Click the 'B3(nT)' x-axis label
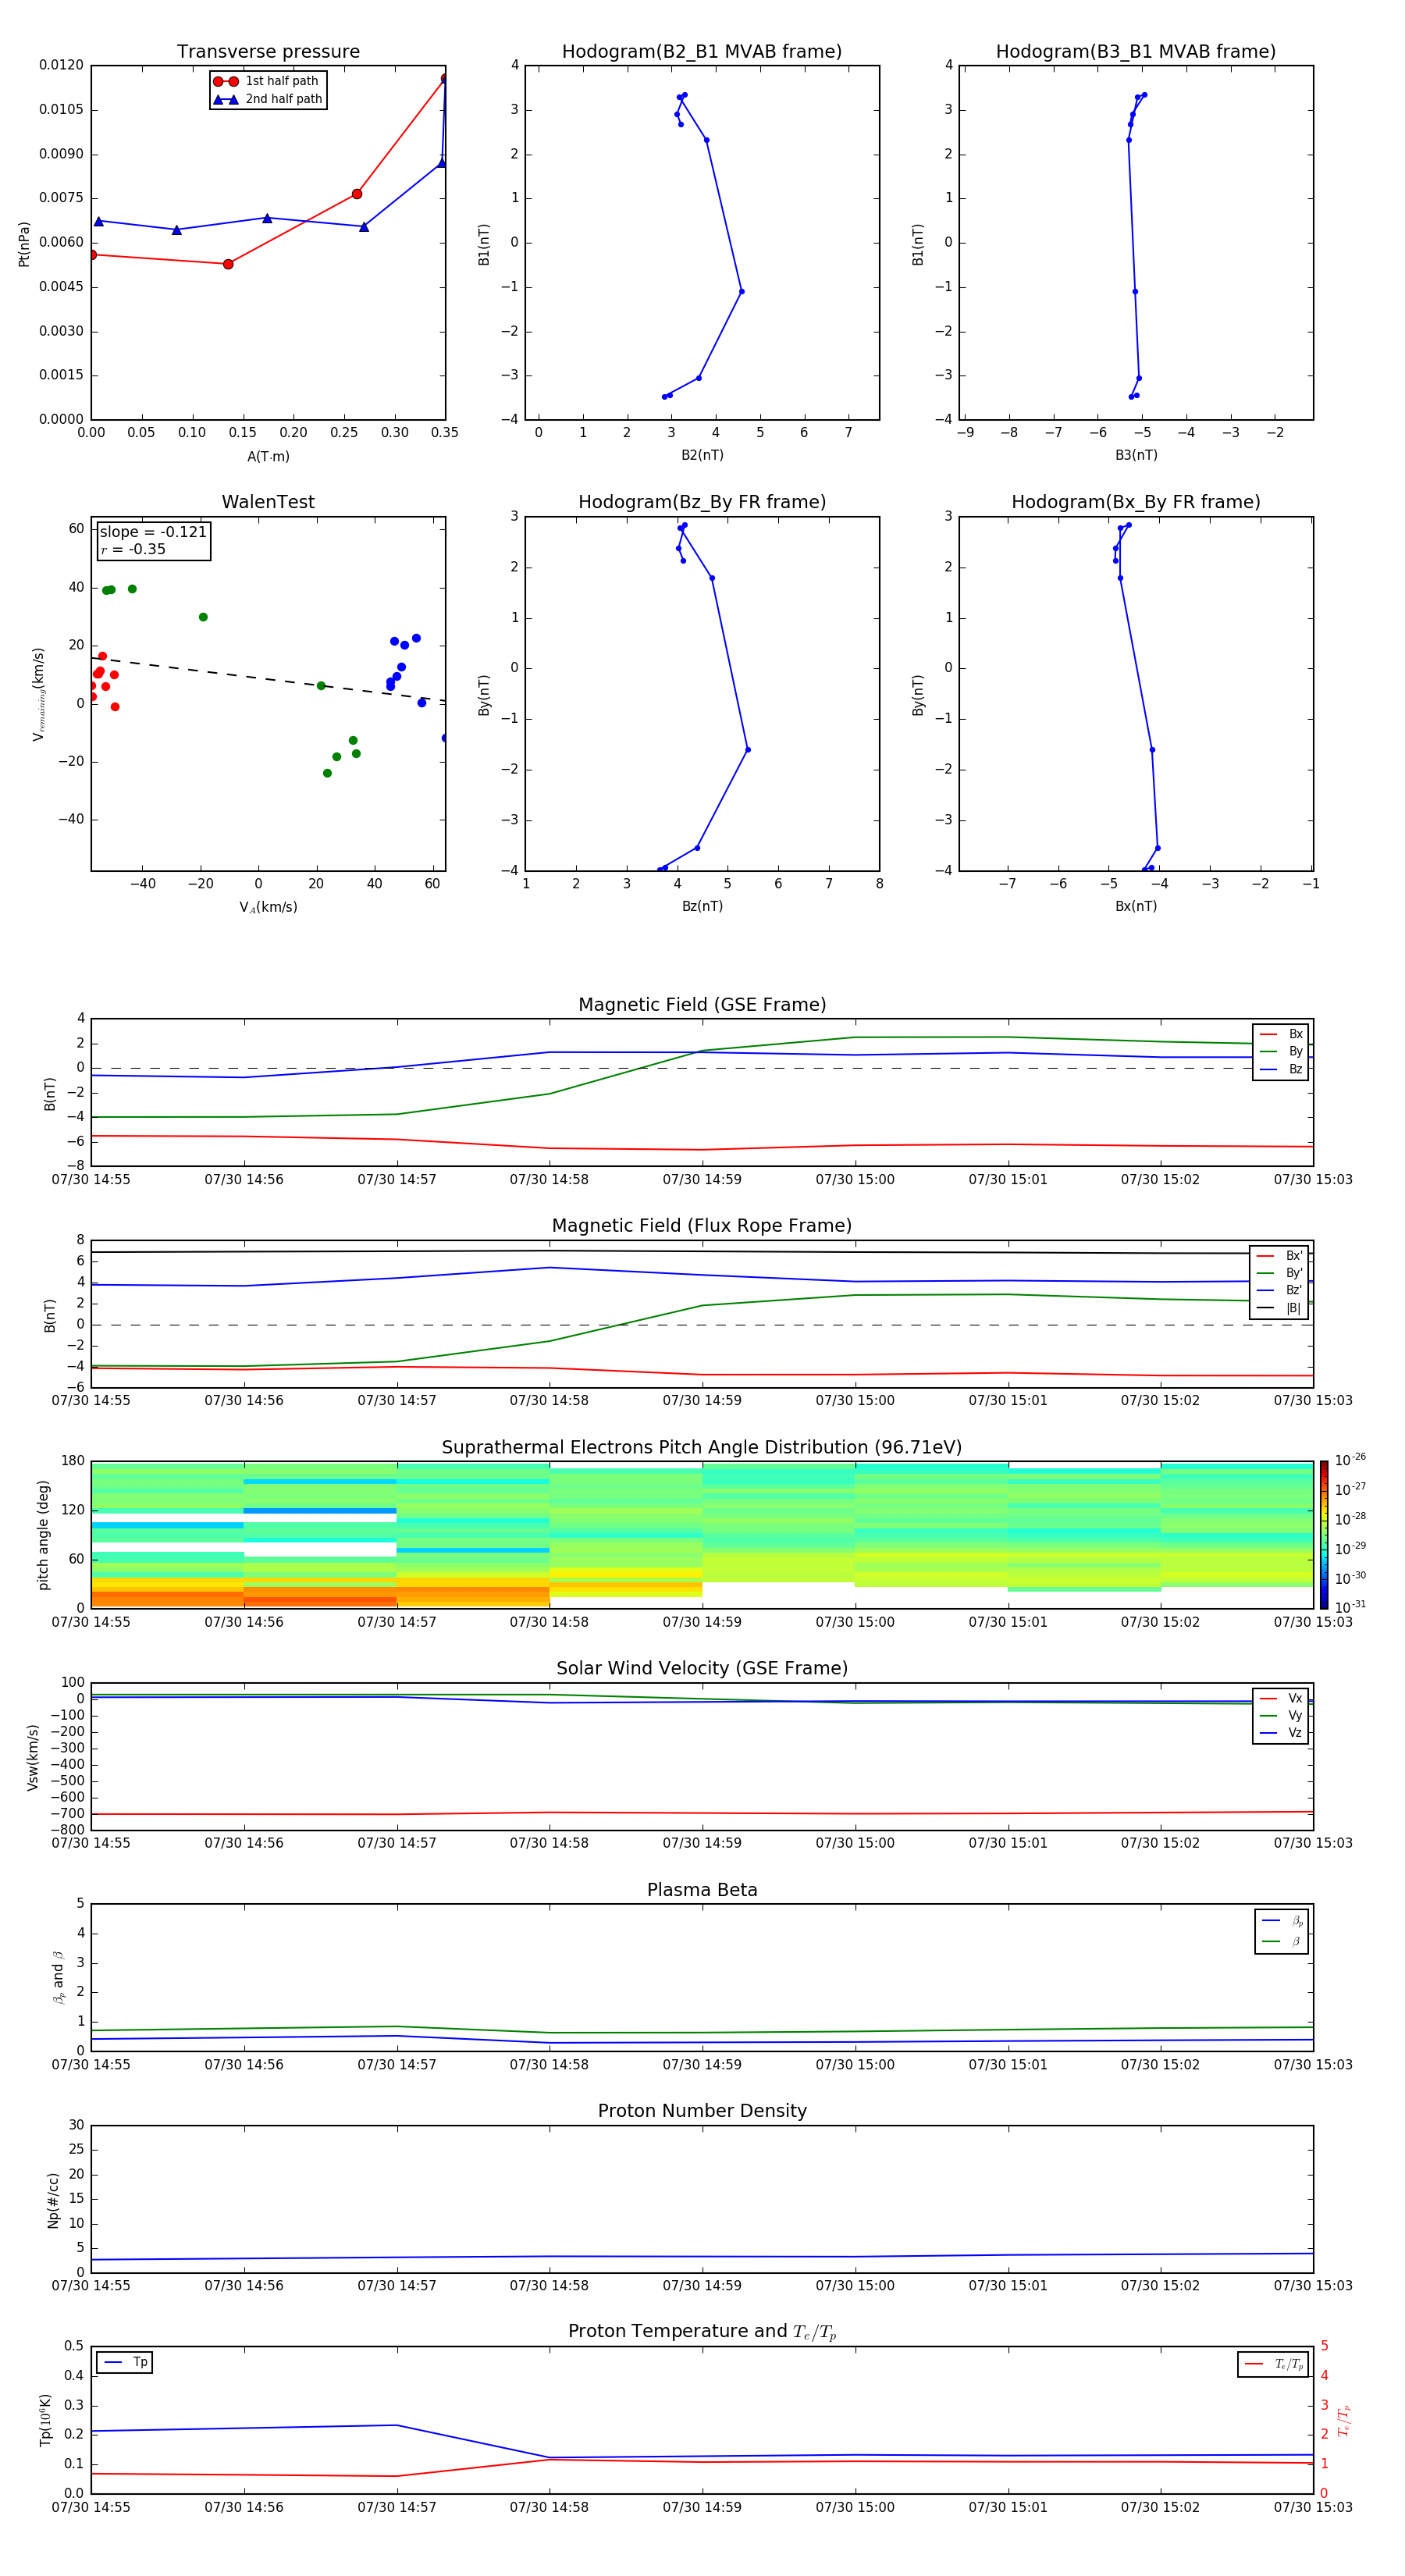The height and width of the screenshot is (2576, 1405). coord(1136,455)
